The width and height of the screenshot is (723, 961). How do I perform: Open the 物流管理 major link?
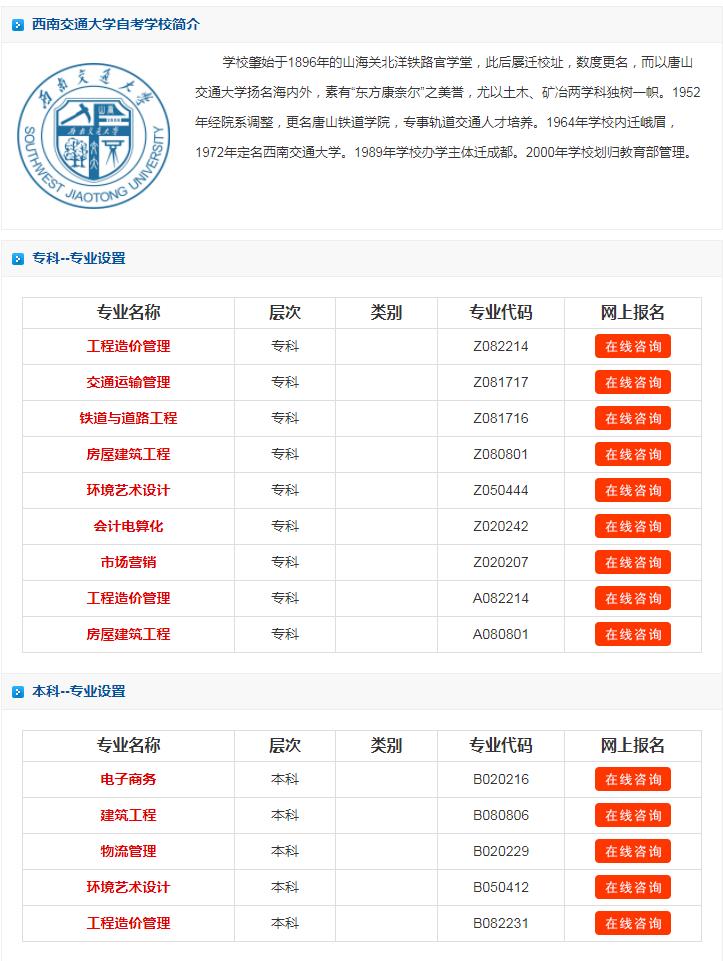click(128, 851)
